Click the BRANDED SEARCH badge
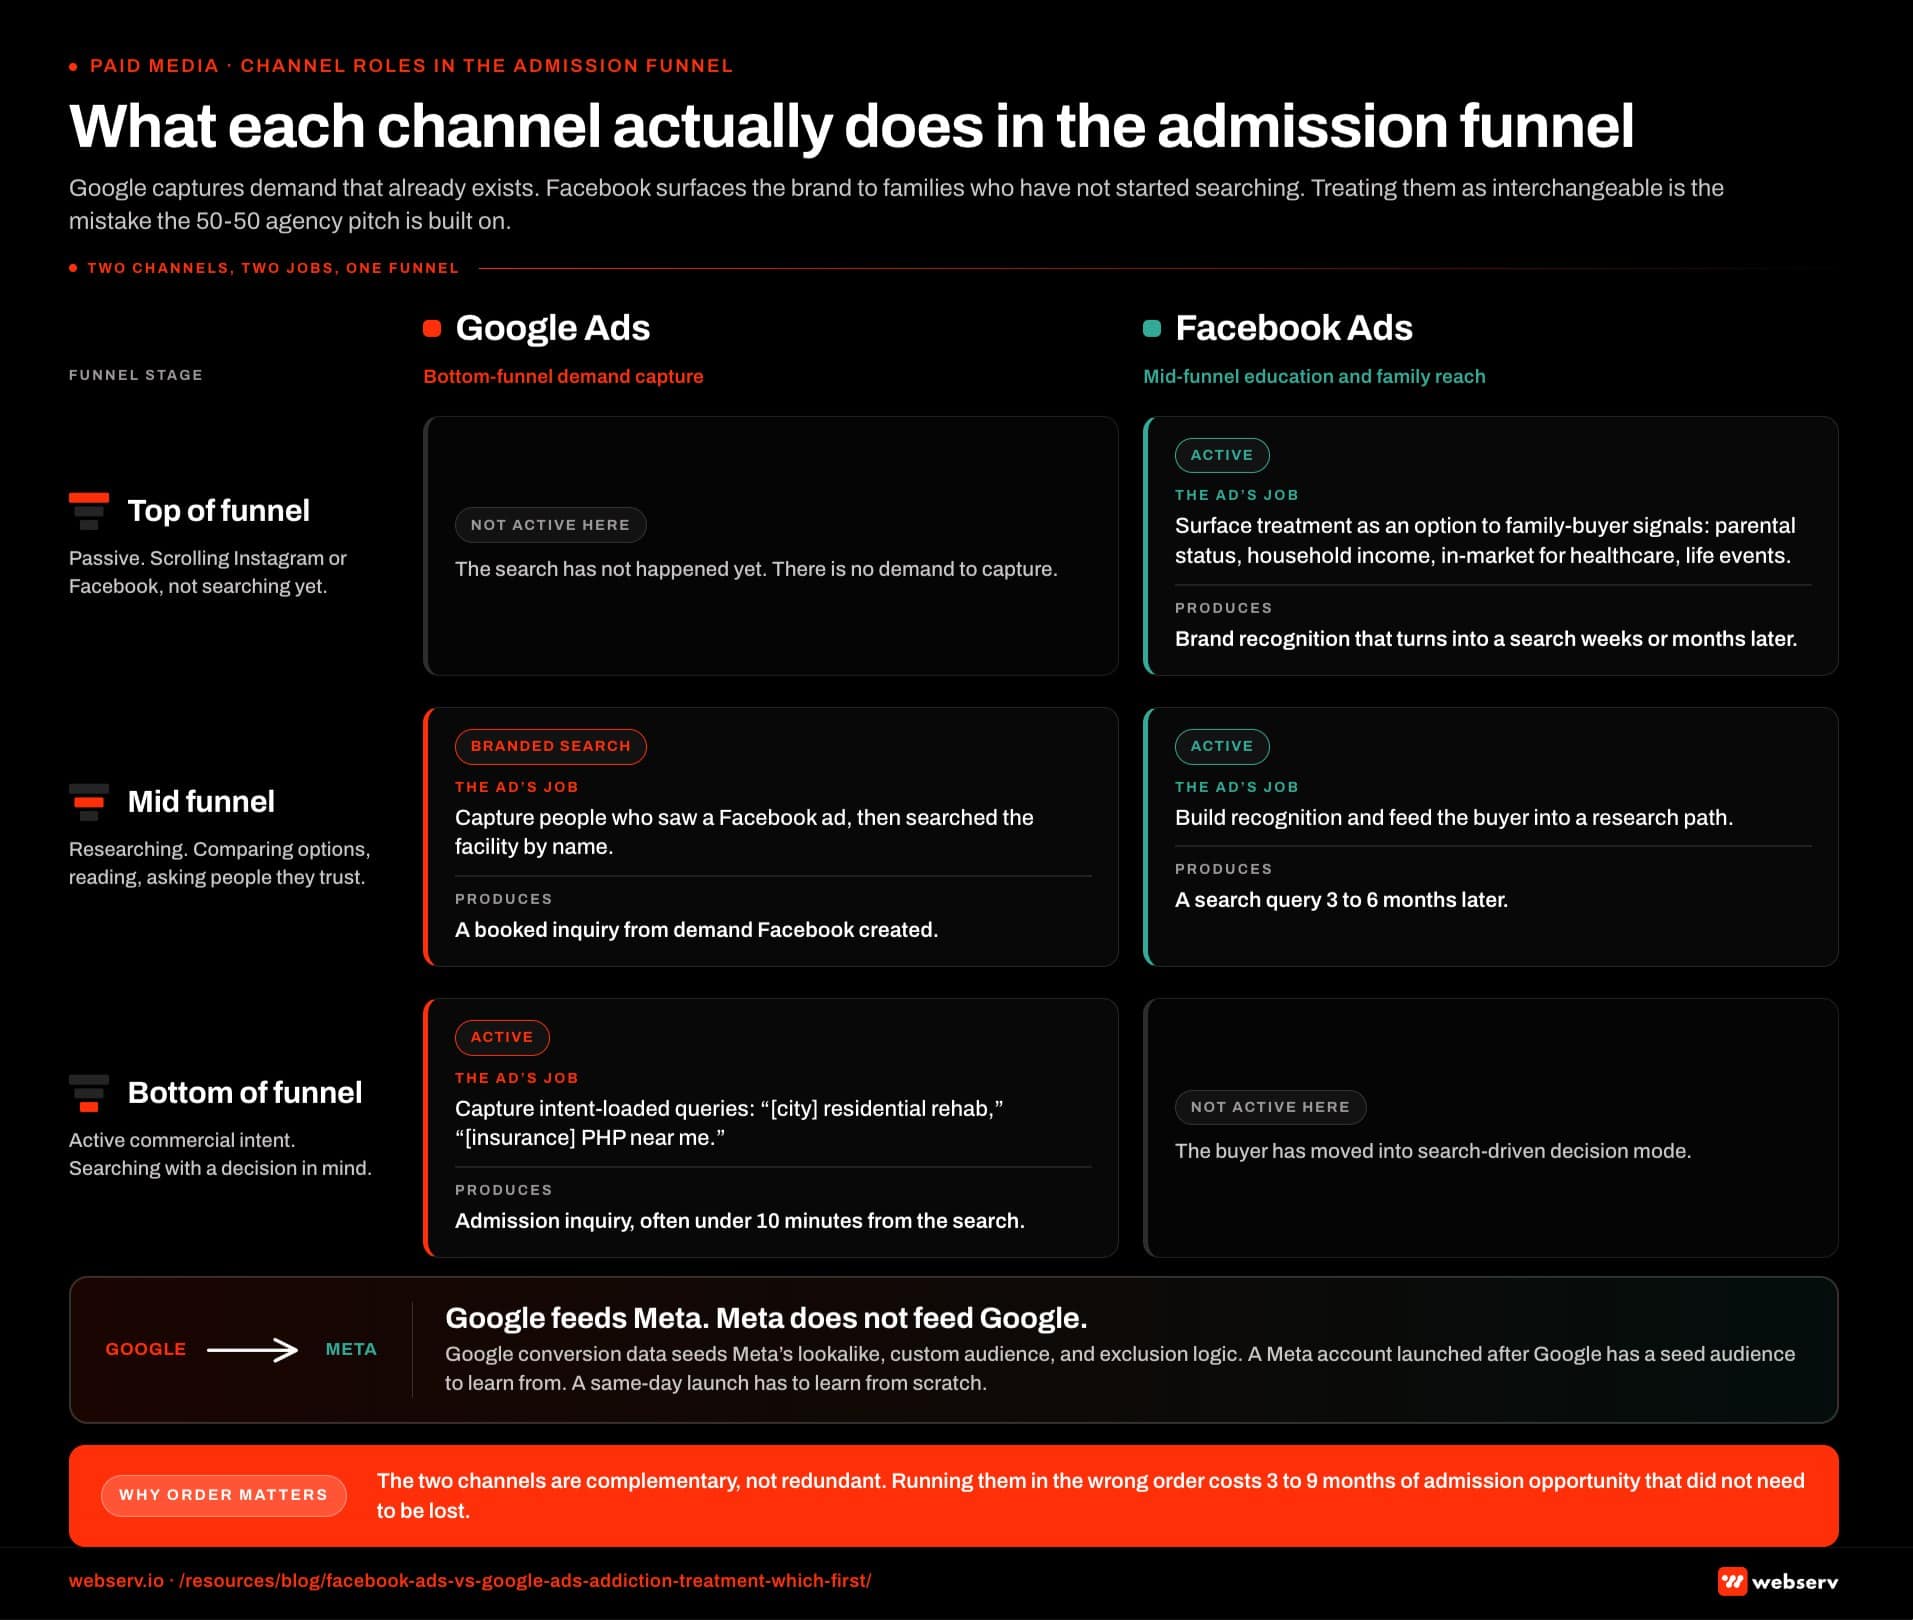The width and height of the screenshot is (1913, 1620). pyautogui.click(x=551, y=747)
